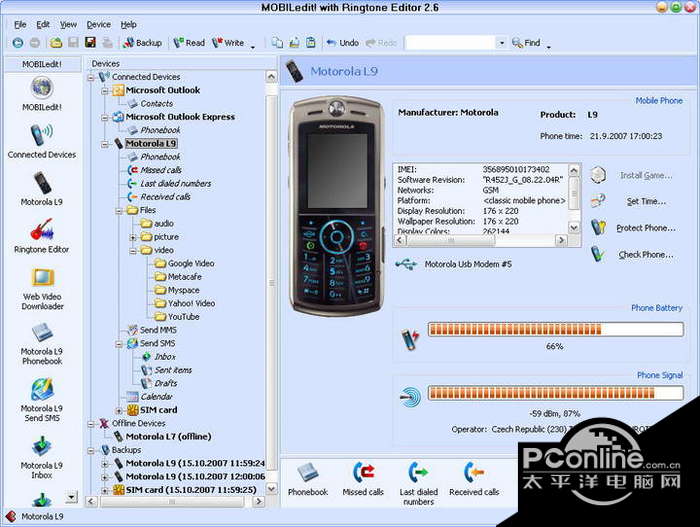The image size is (700, 527).
Task: Click Protect Phone icon
Action: click(598, 227)
